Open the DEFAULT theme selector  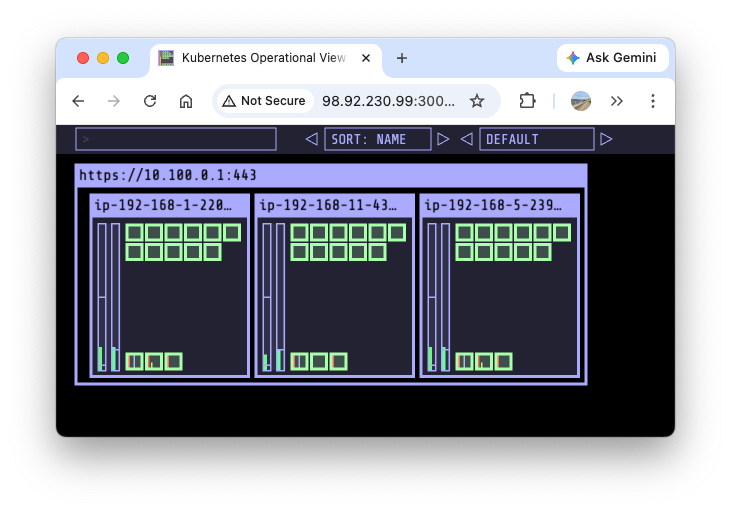coord(536,139)
